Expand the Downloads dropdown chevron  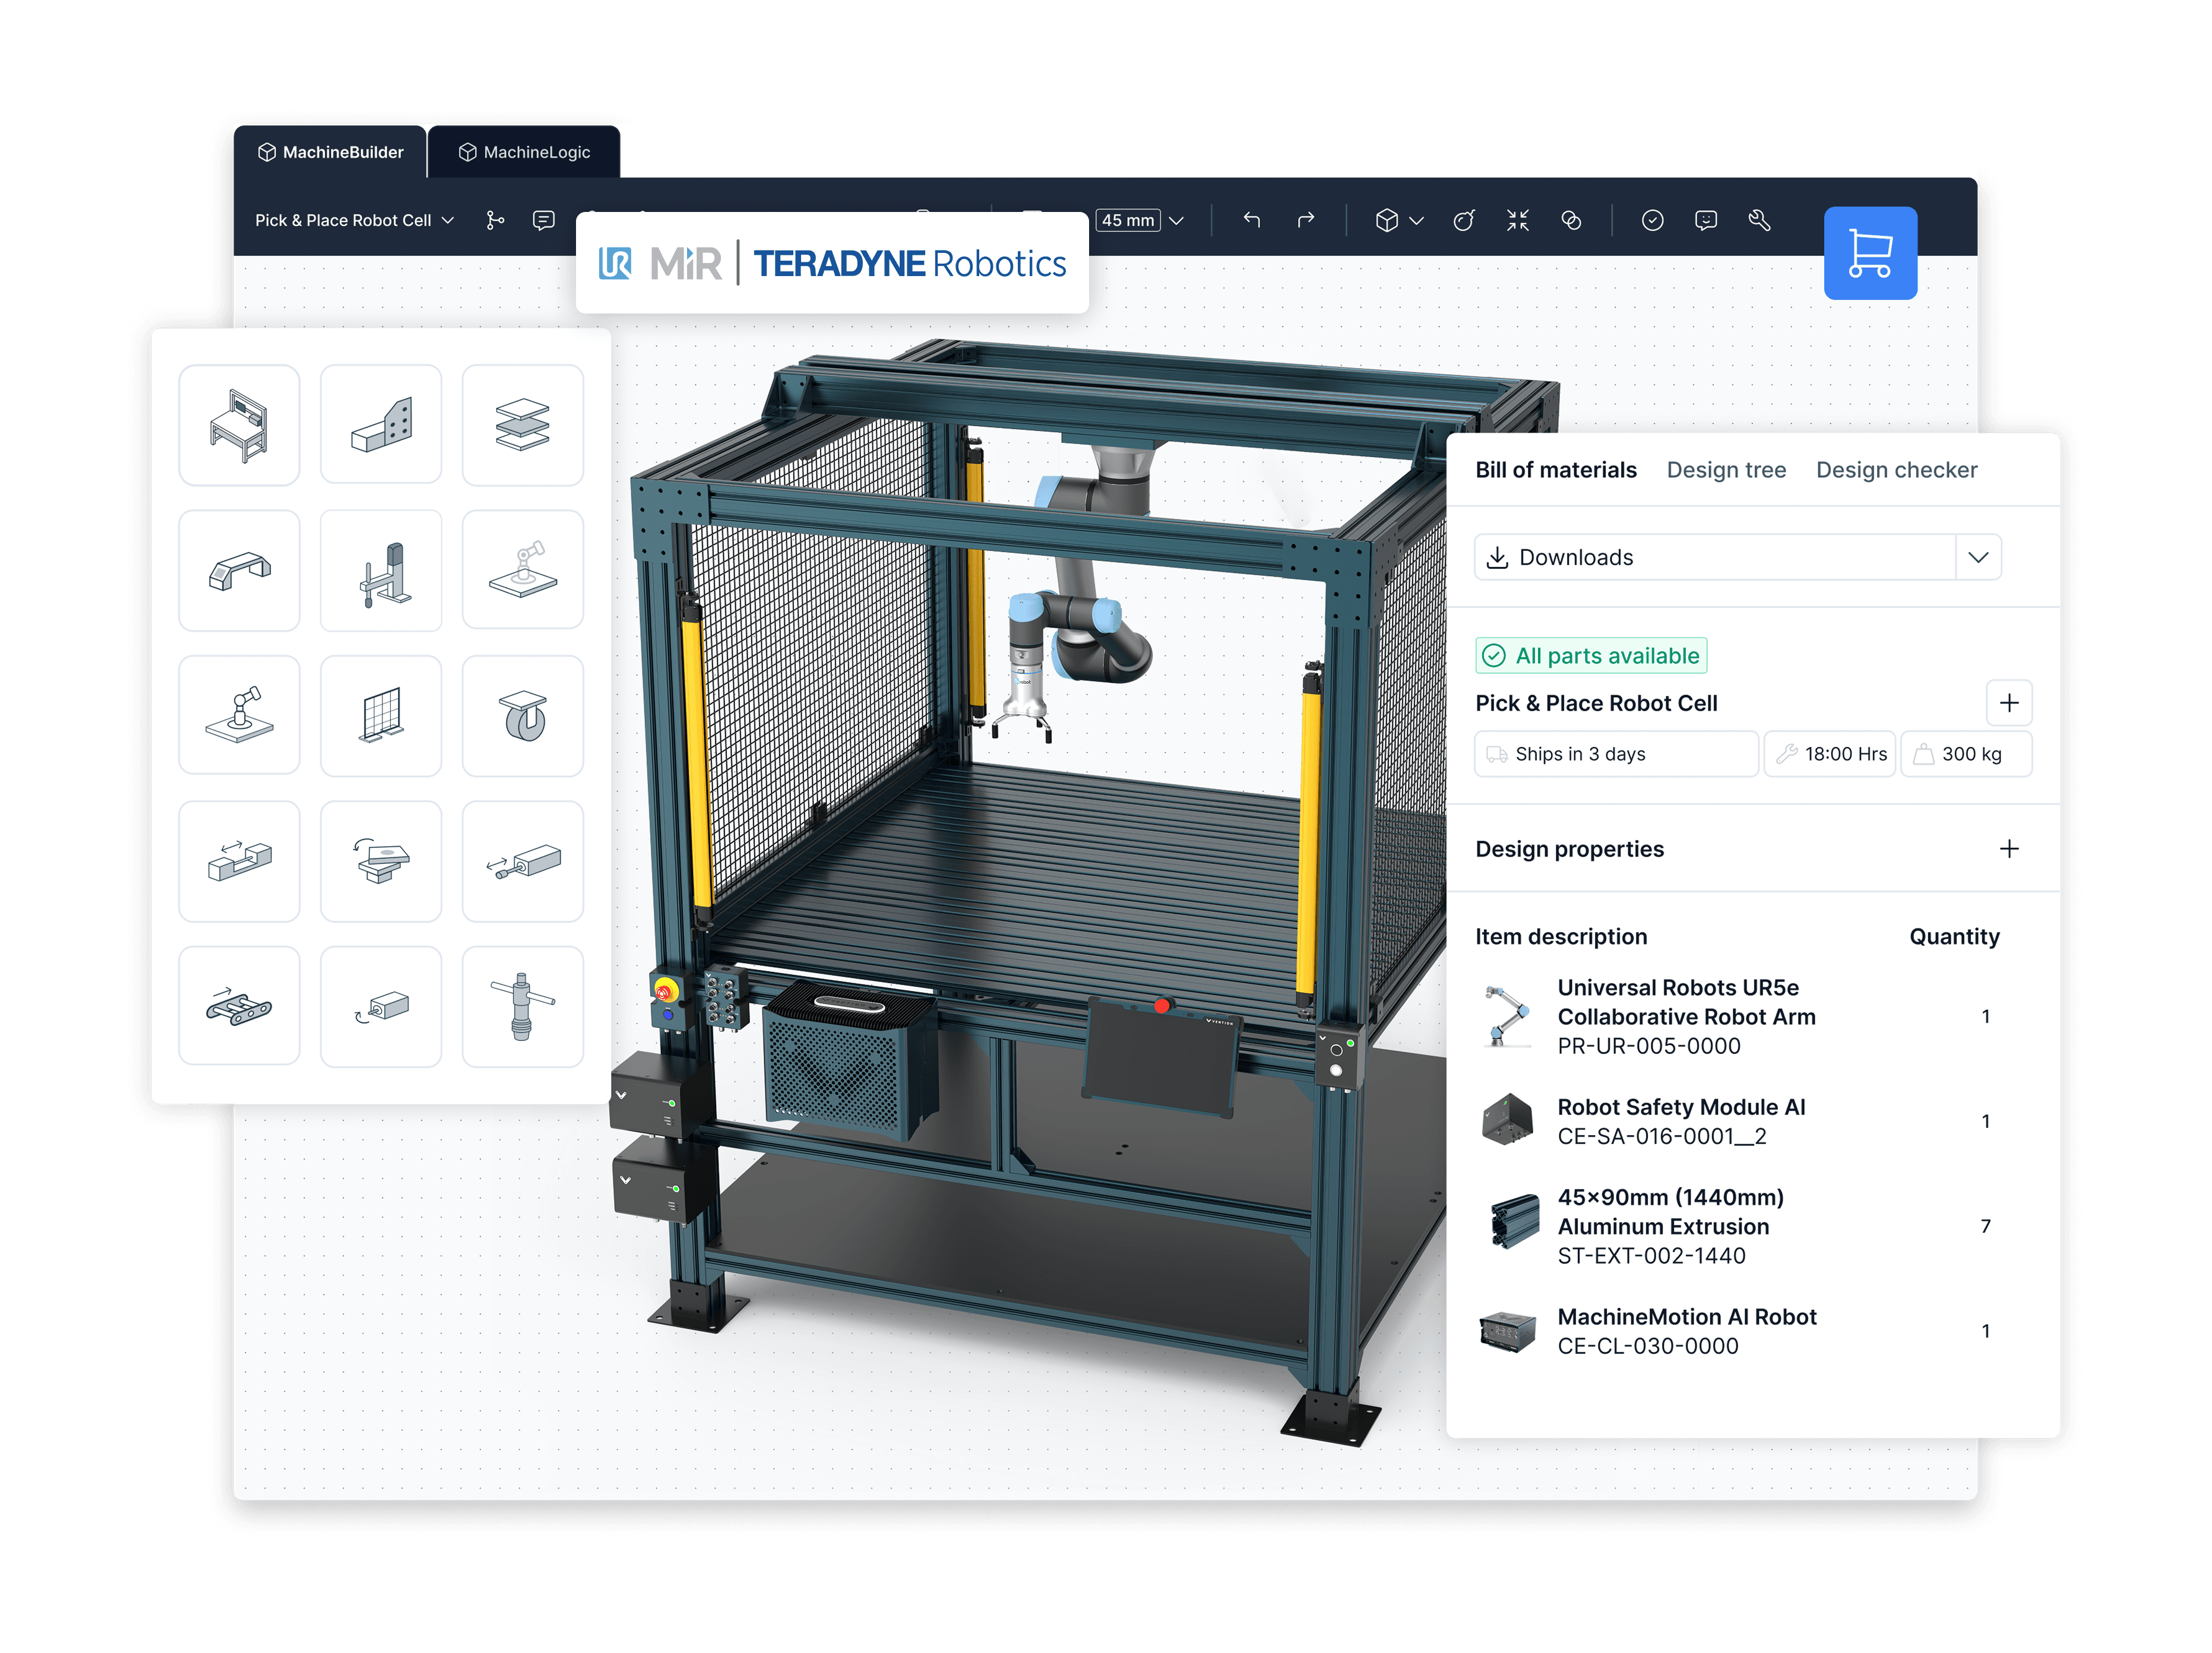pyautogui.click(x=1978, y=557)
